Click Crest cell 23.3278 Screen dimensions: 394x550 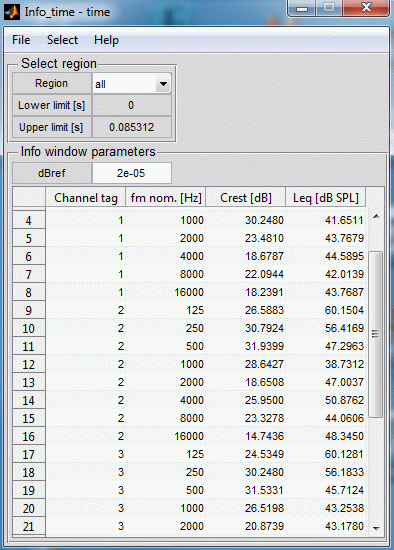click(x=246, y=418)
